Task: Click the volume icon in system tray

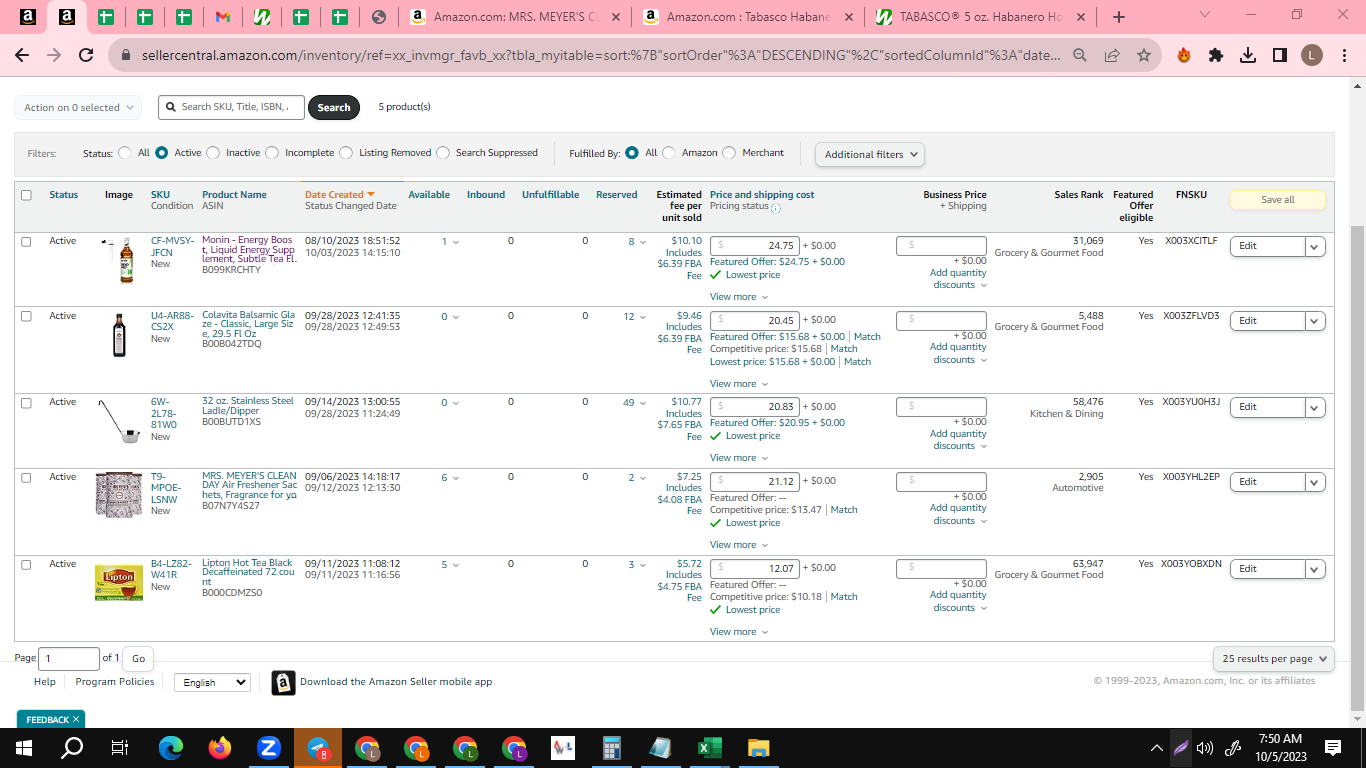Action: point(1205,747)
